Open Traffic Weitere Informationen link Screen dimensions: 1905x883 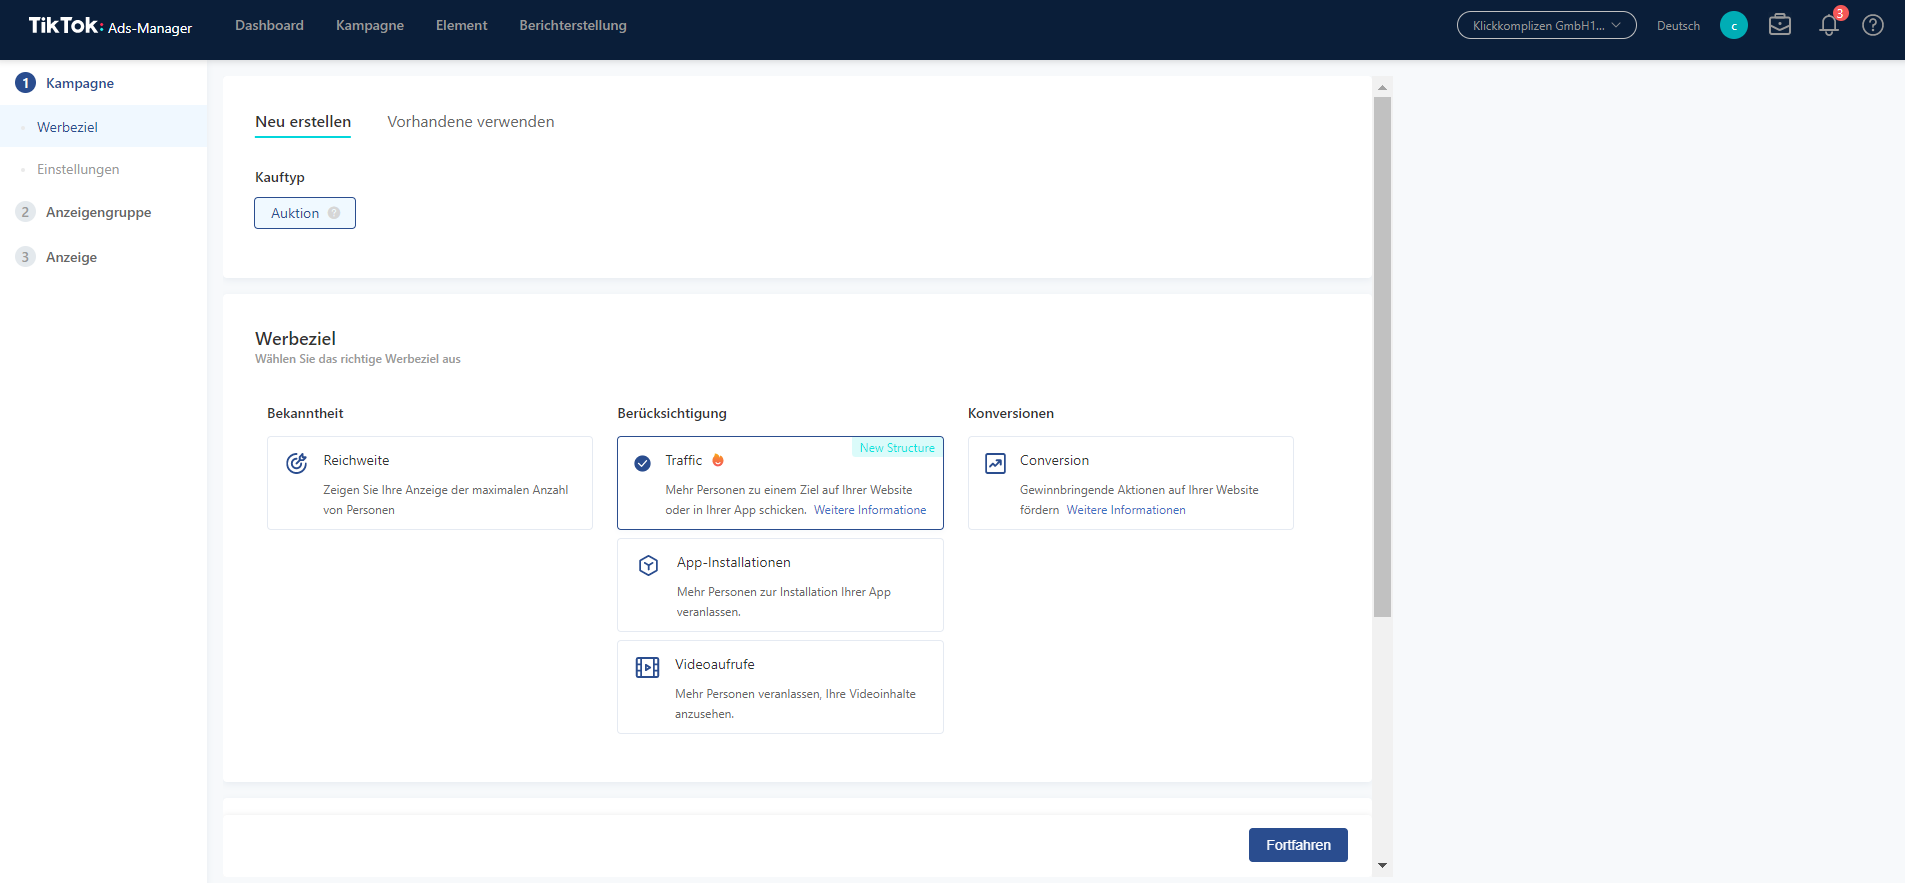coord(870,510)
